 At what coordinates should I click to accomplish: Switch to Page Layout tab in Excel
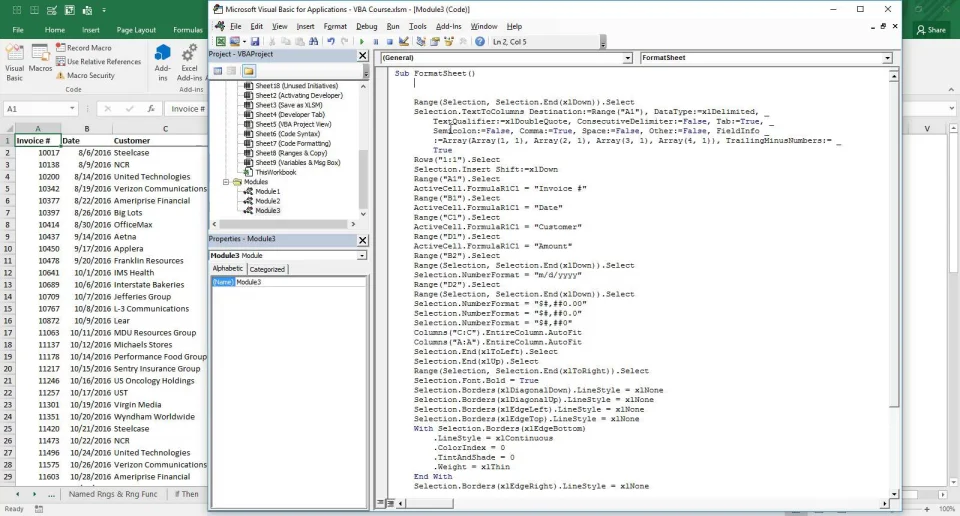coord(136,29)
